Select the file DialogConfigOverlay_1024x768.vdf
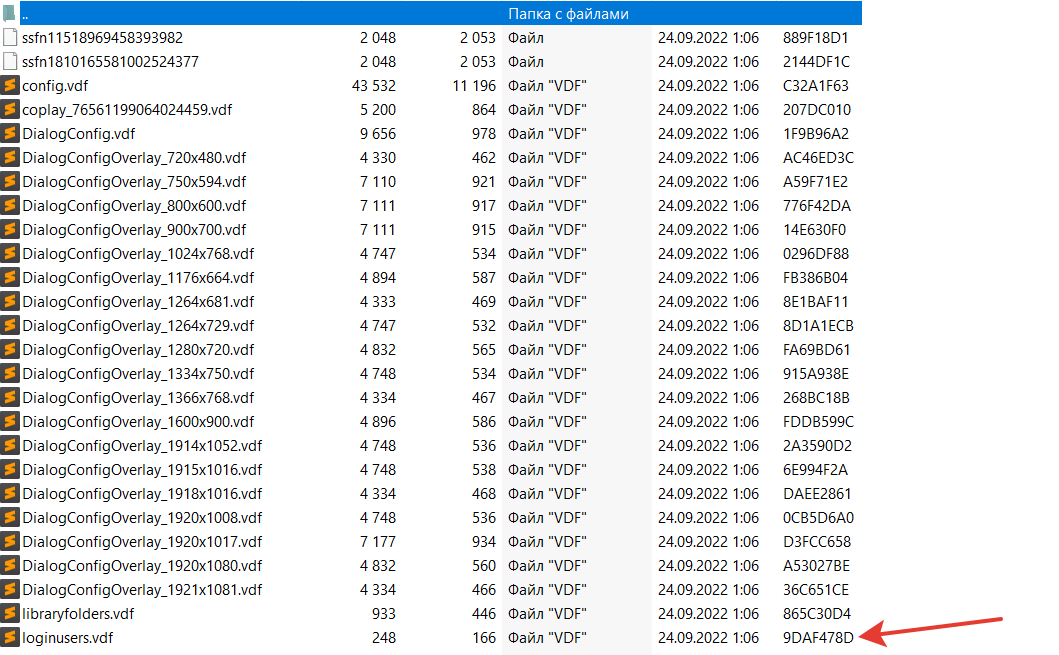1059x655 pixels. pyautogui.click(x=138, y=254)
